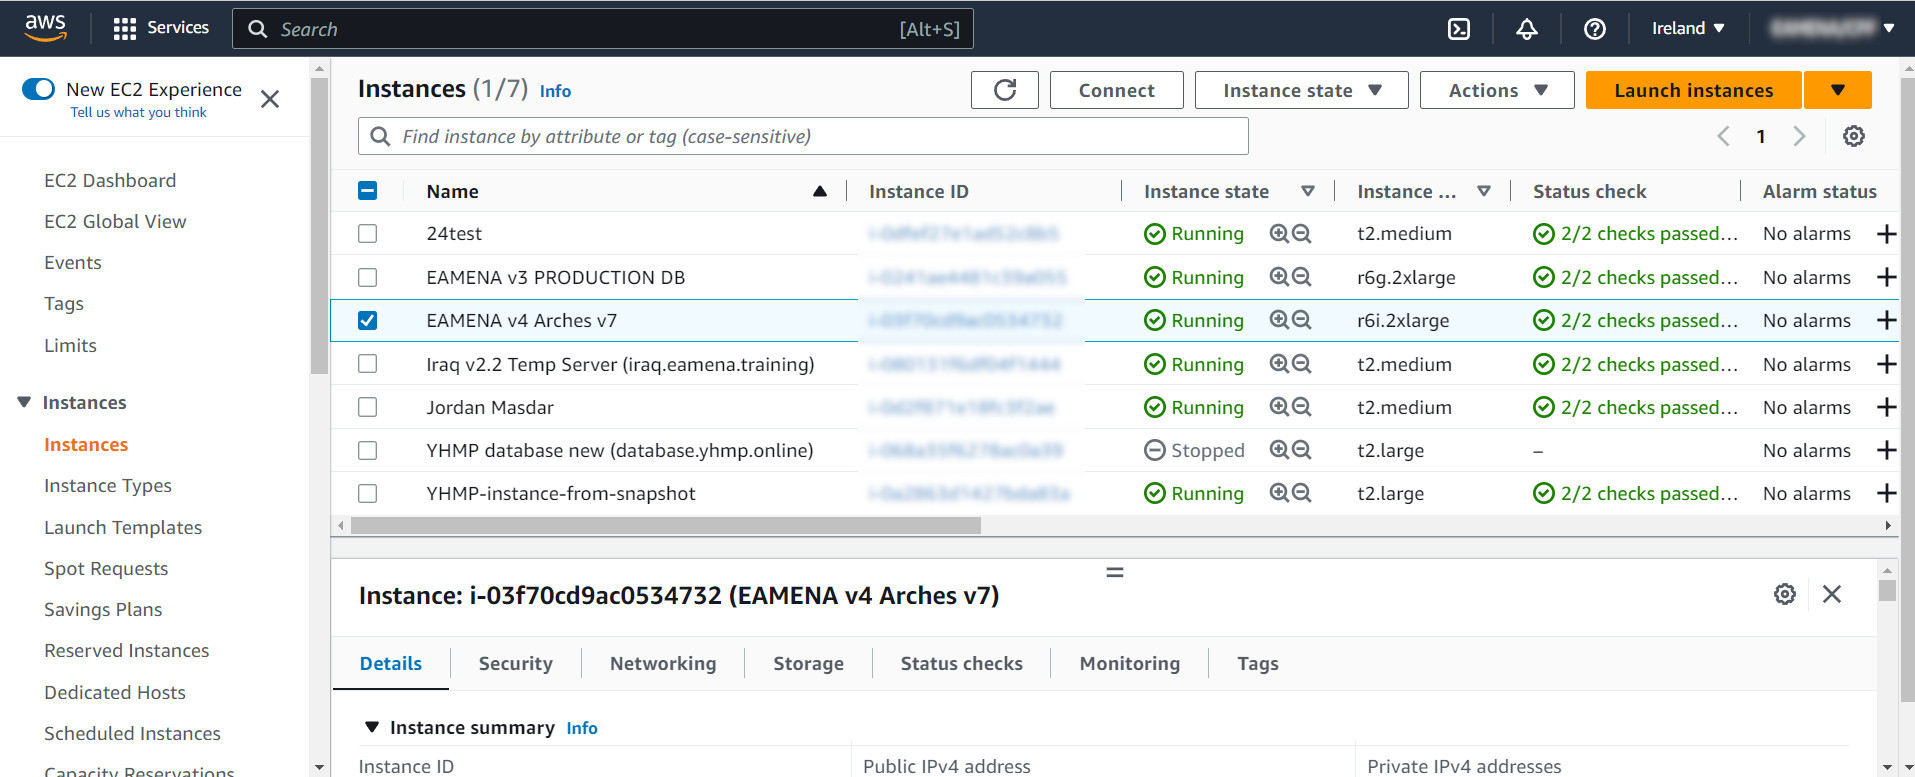Open the help question mark icon

pyautogui.click(x=1595, y=29)
